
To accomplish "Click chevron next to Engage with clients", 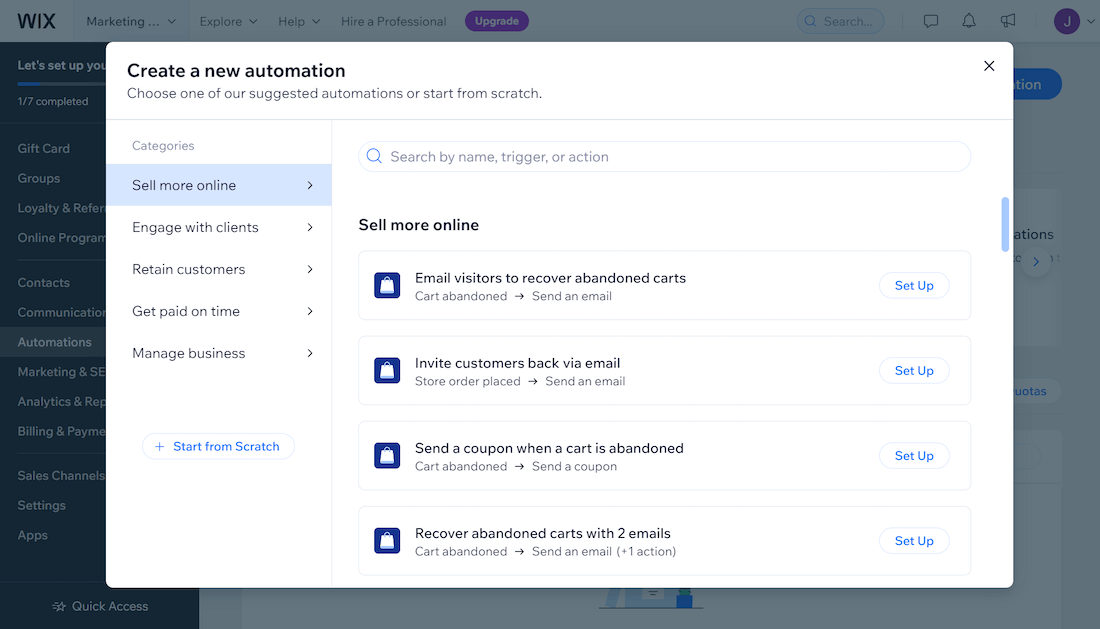I will tap(310, 227).
